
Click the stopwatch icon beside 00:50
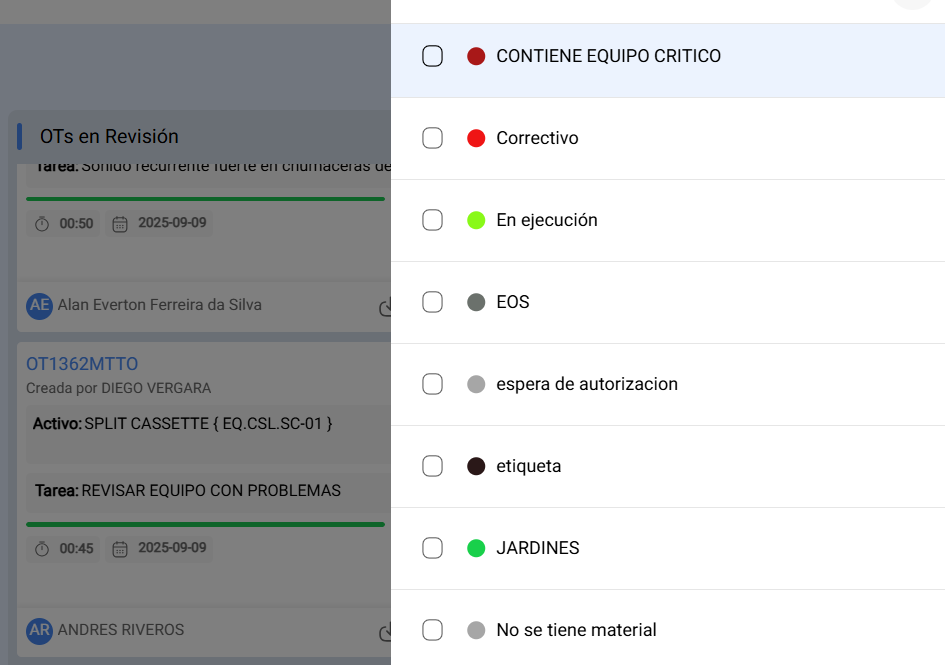pyautogui.click(x=42, y=224)
